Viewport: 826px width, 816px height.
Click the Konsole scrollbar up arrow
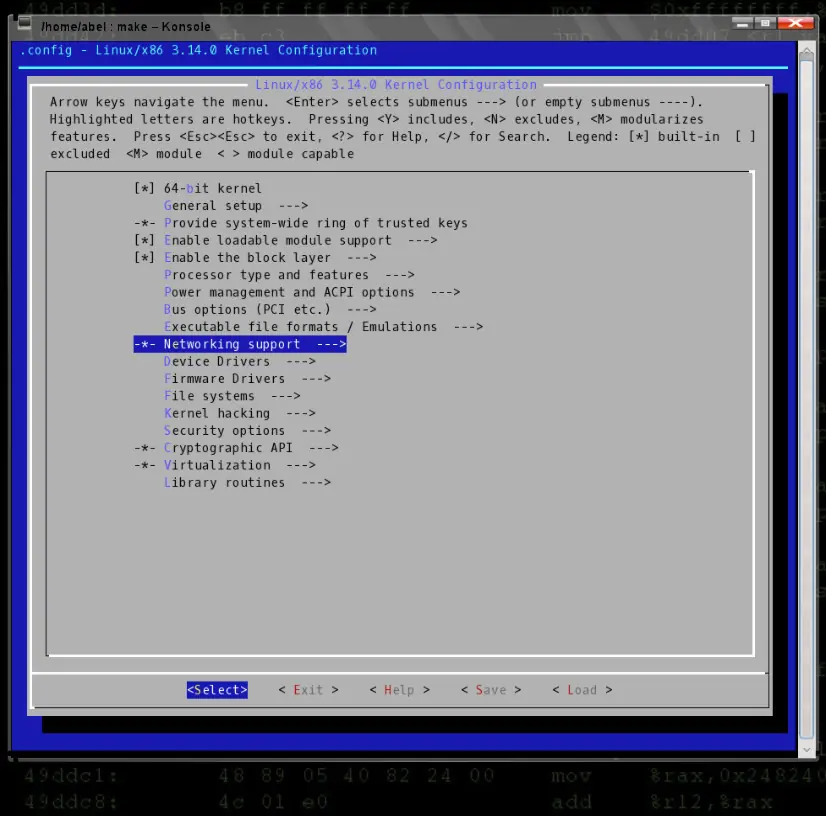coord(807,52)
